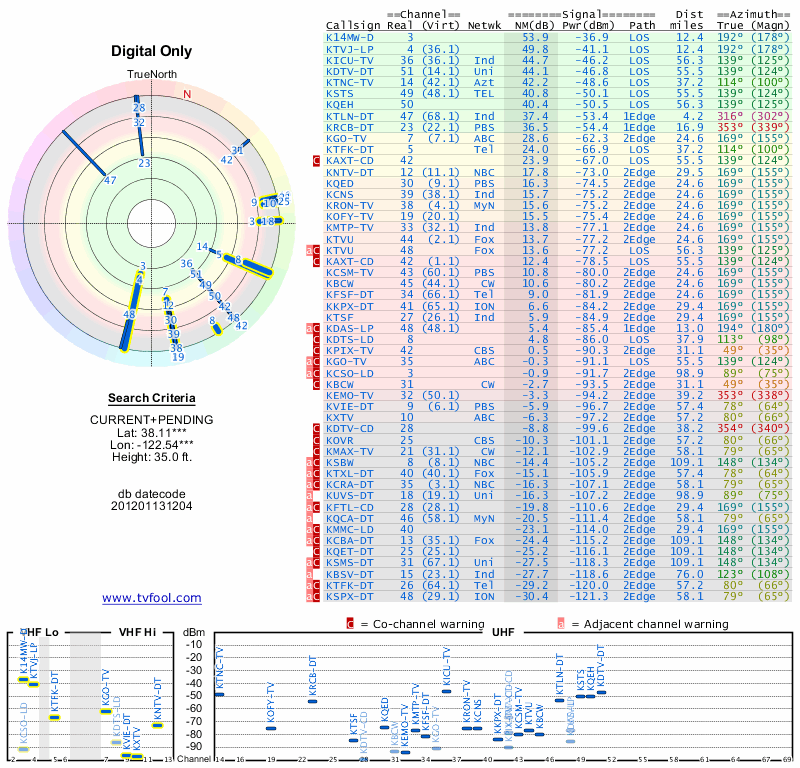Click the KSPX-DT callsign
Screen dimensions: 800x768
click(350, 597)
